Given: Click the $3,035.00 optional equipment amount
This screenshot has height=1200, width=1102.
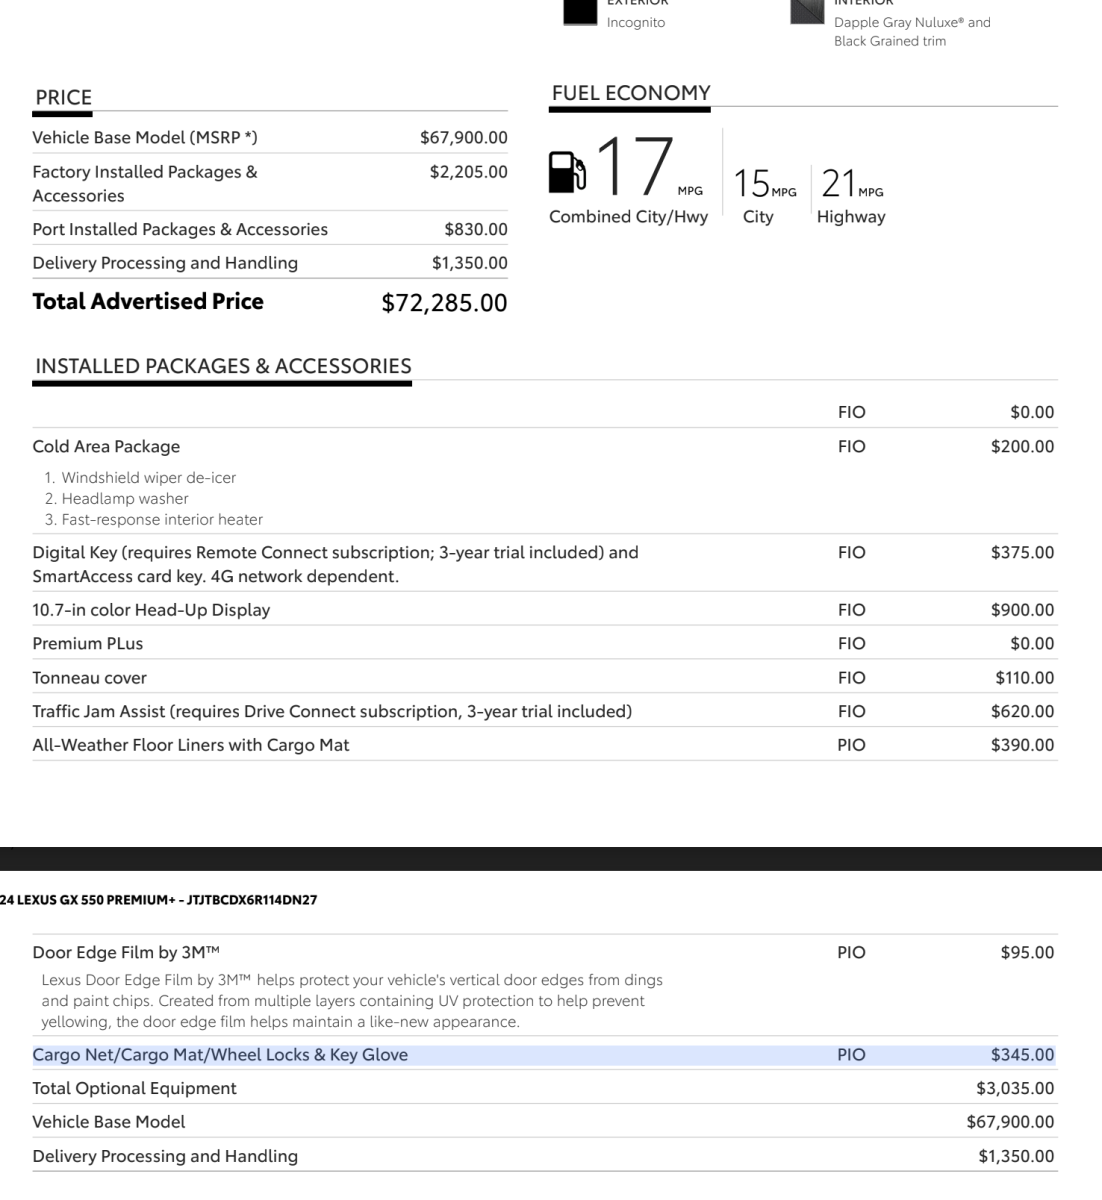Looking at the screenshot, I should coord(1014,1089).
